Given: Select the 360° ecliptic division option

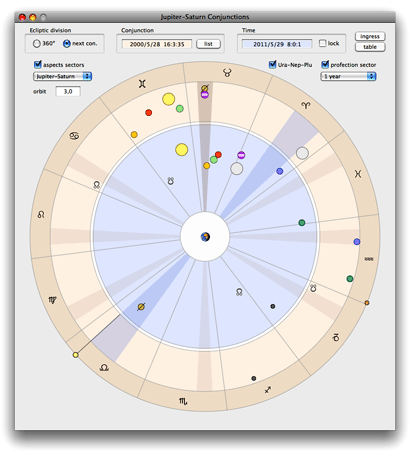Looking at the screenshot, I should click(37, 44).
